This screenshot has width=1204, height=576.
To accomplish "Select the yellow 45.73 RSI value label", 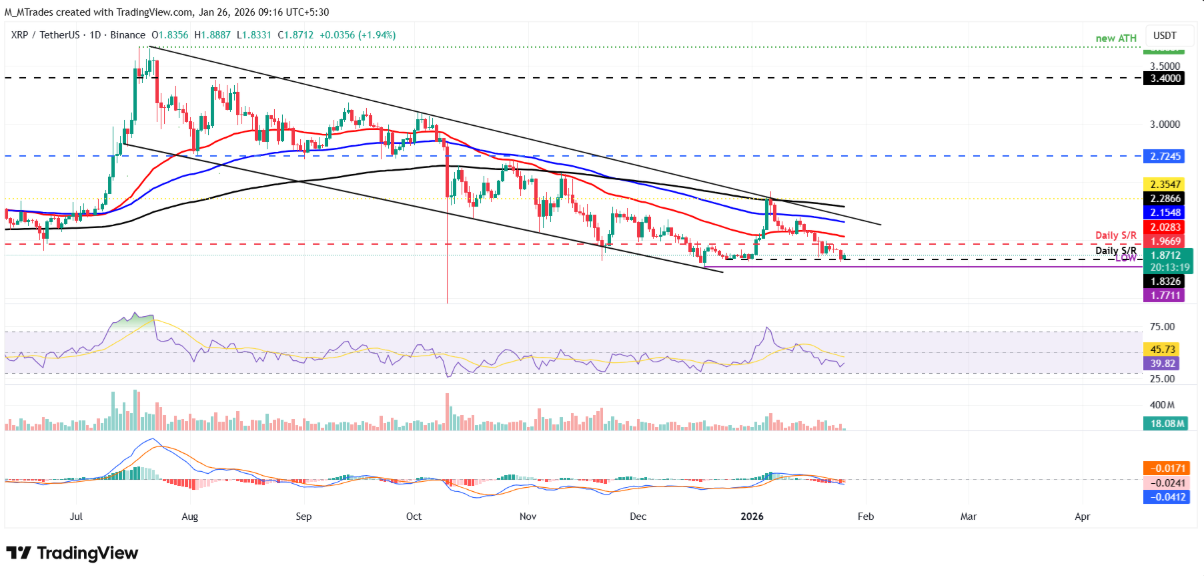I will click(1159, 349).
